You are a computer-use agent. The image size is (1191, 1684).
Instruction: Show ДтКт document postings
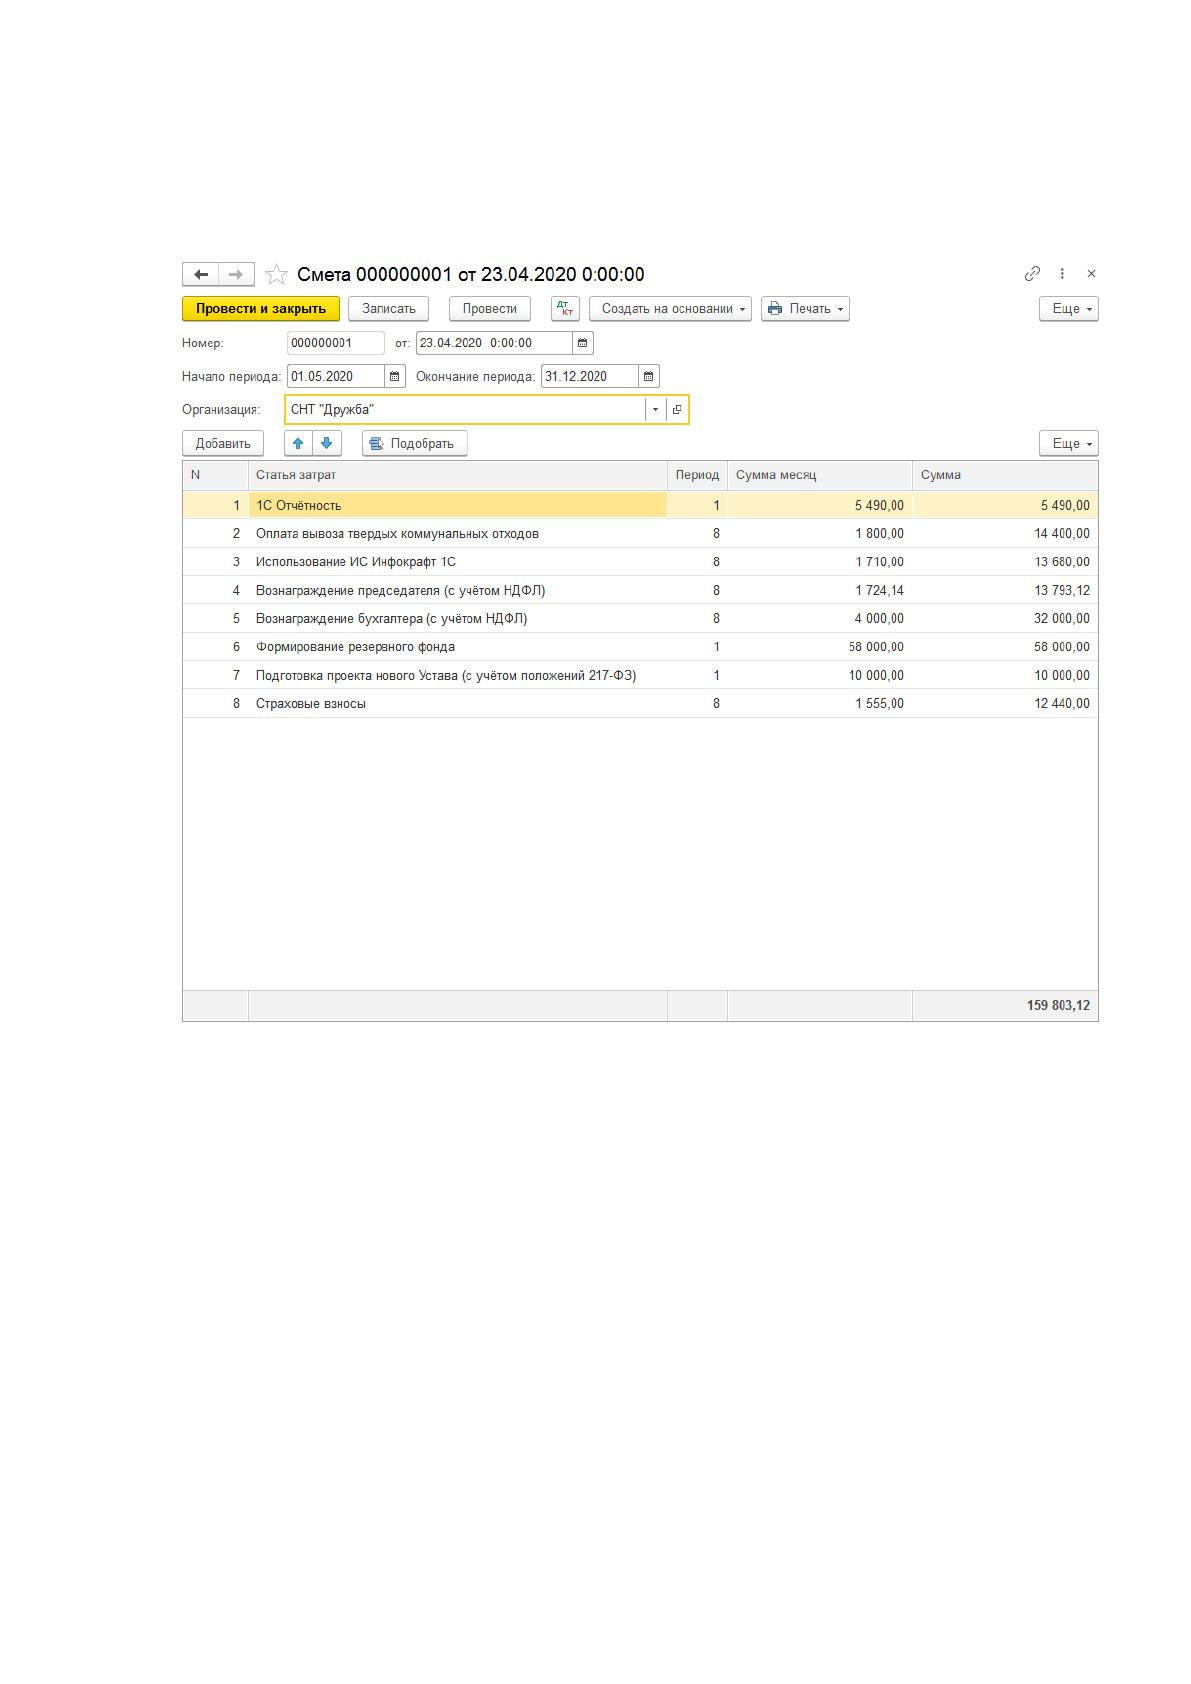click(565, 308)
